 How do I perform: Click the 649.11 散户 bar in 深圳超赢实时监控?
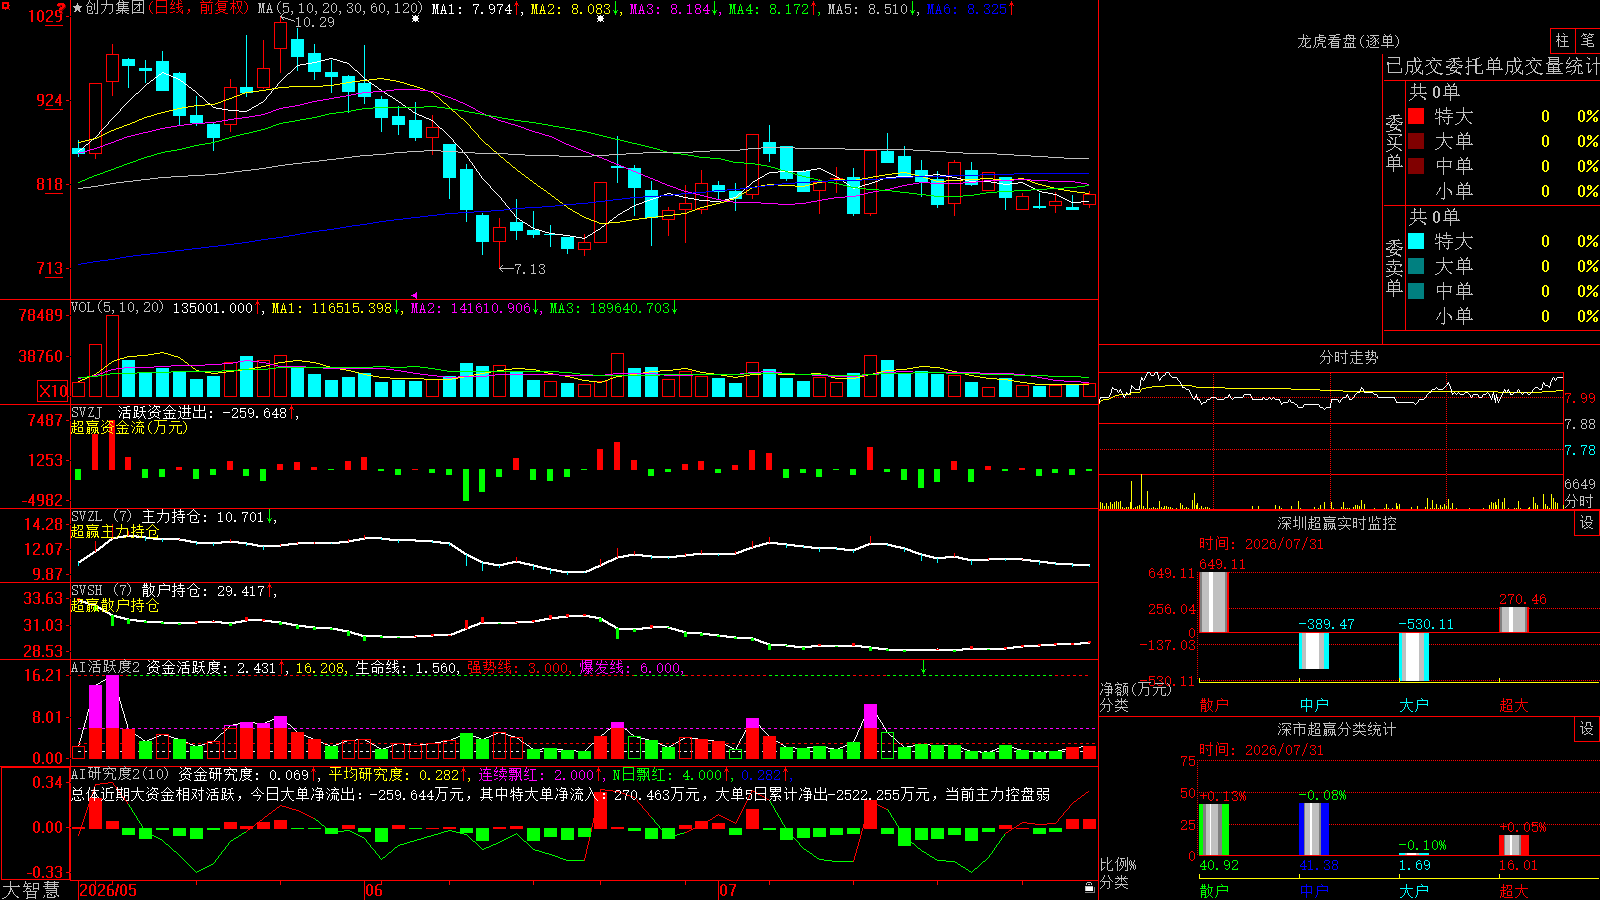tap(1213, 602)
